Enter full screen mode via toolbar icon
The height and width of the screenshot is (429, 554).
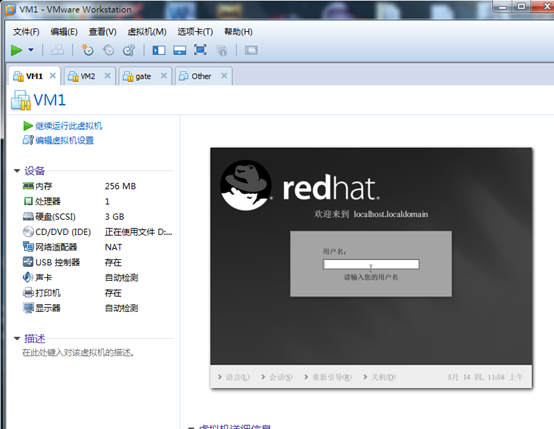click(x=200, y=50)
